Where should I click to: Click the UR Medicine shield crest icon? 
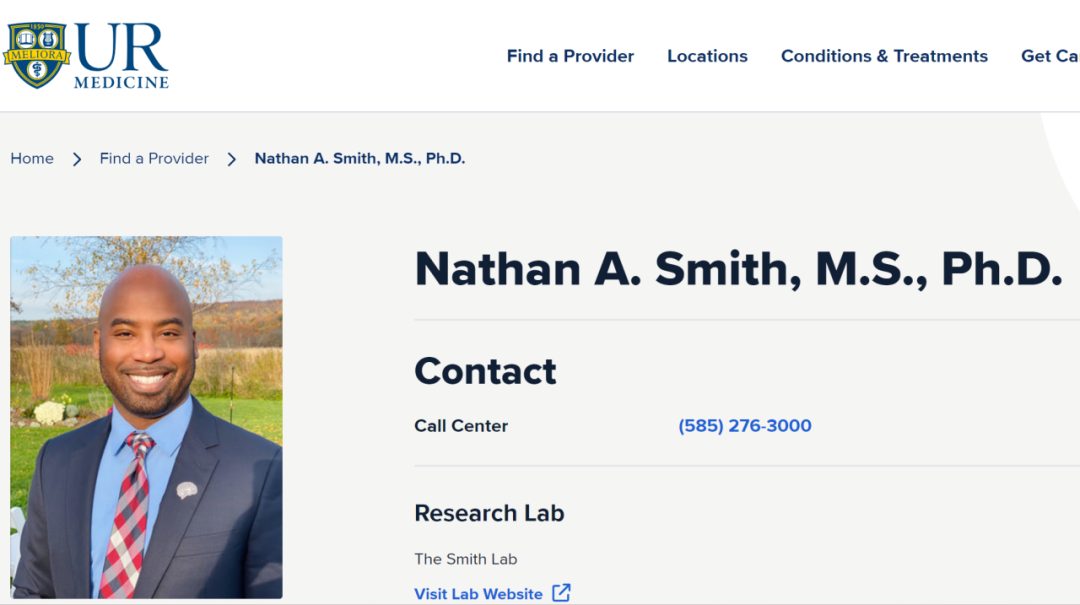(37, 55)
